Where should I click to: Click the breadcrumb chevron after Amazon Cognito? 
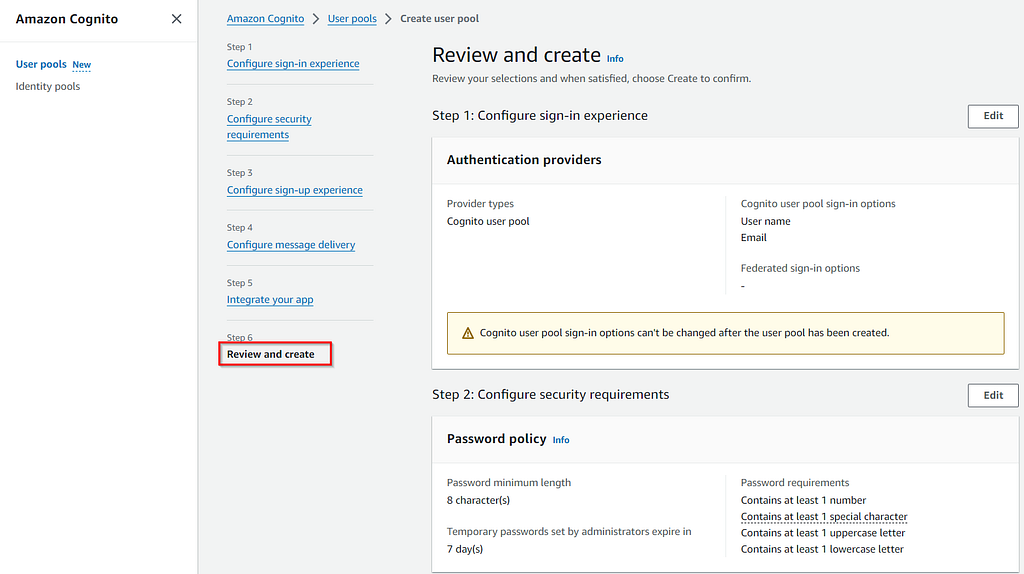[x=316, y=19]
